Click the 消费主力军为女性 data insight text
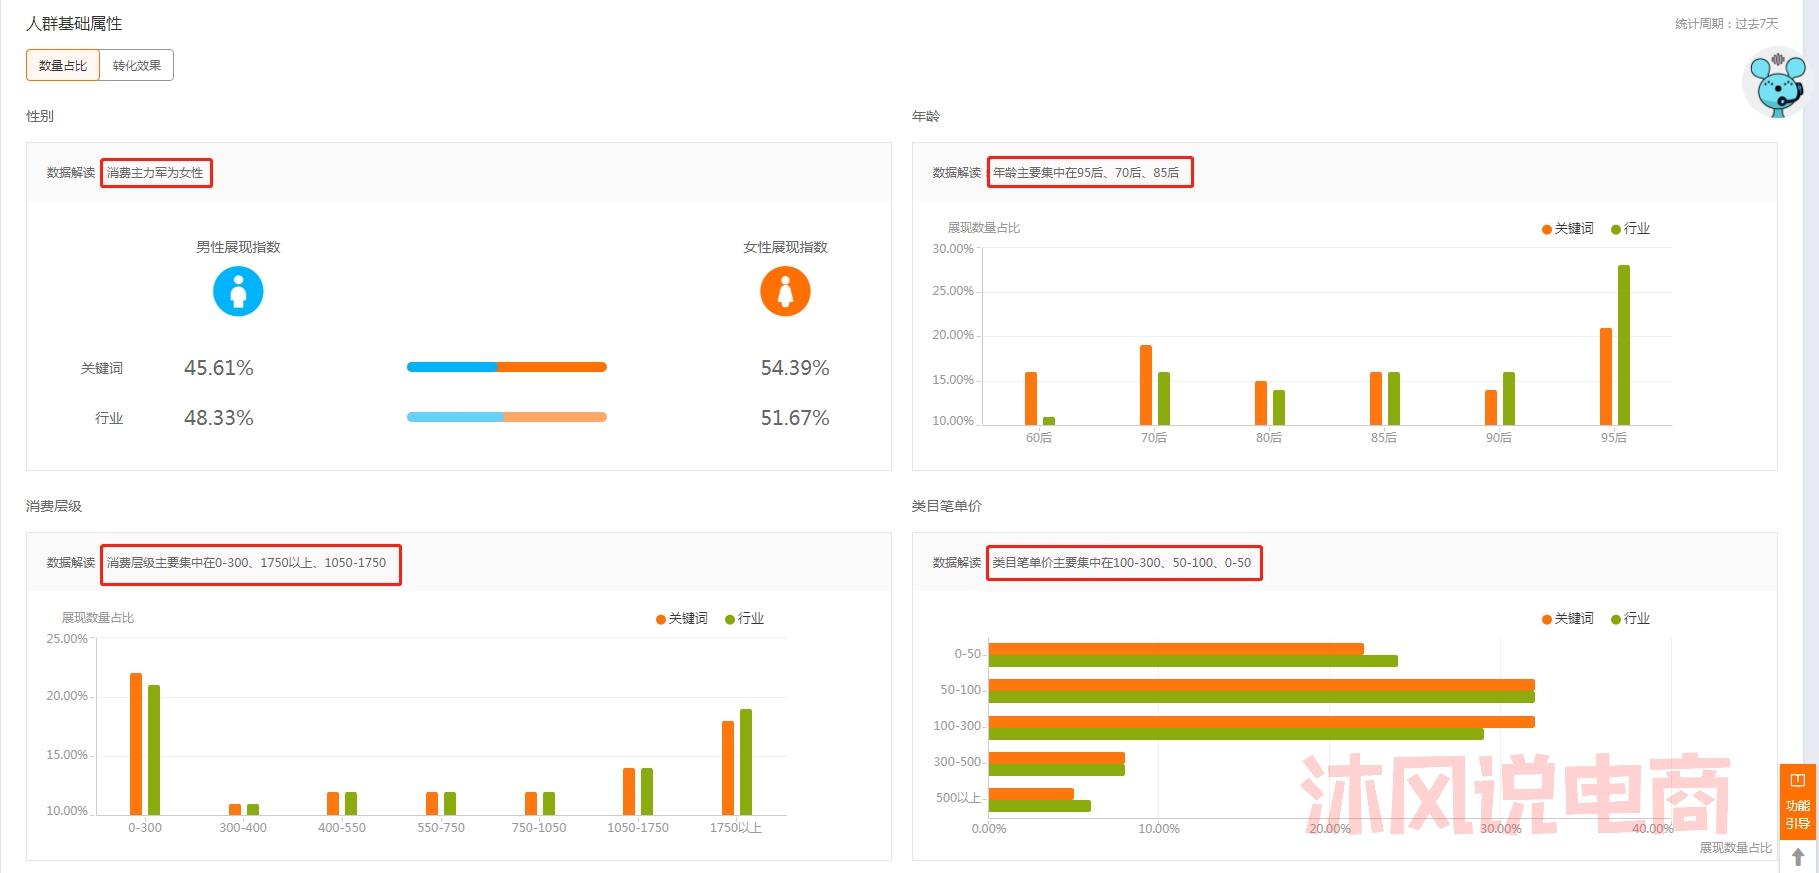The width and height of the screenshot is (1819, 873). 155,173
